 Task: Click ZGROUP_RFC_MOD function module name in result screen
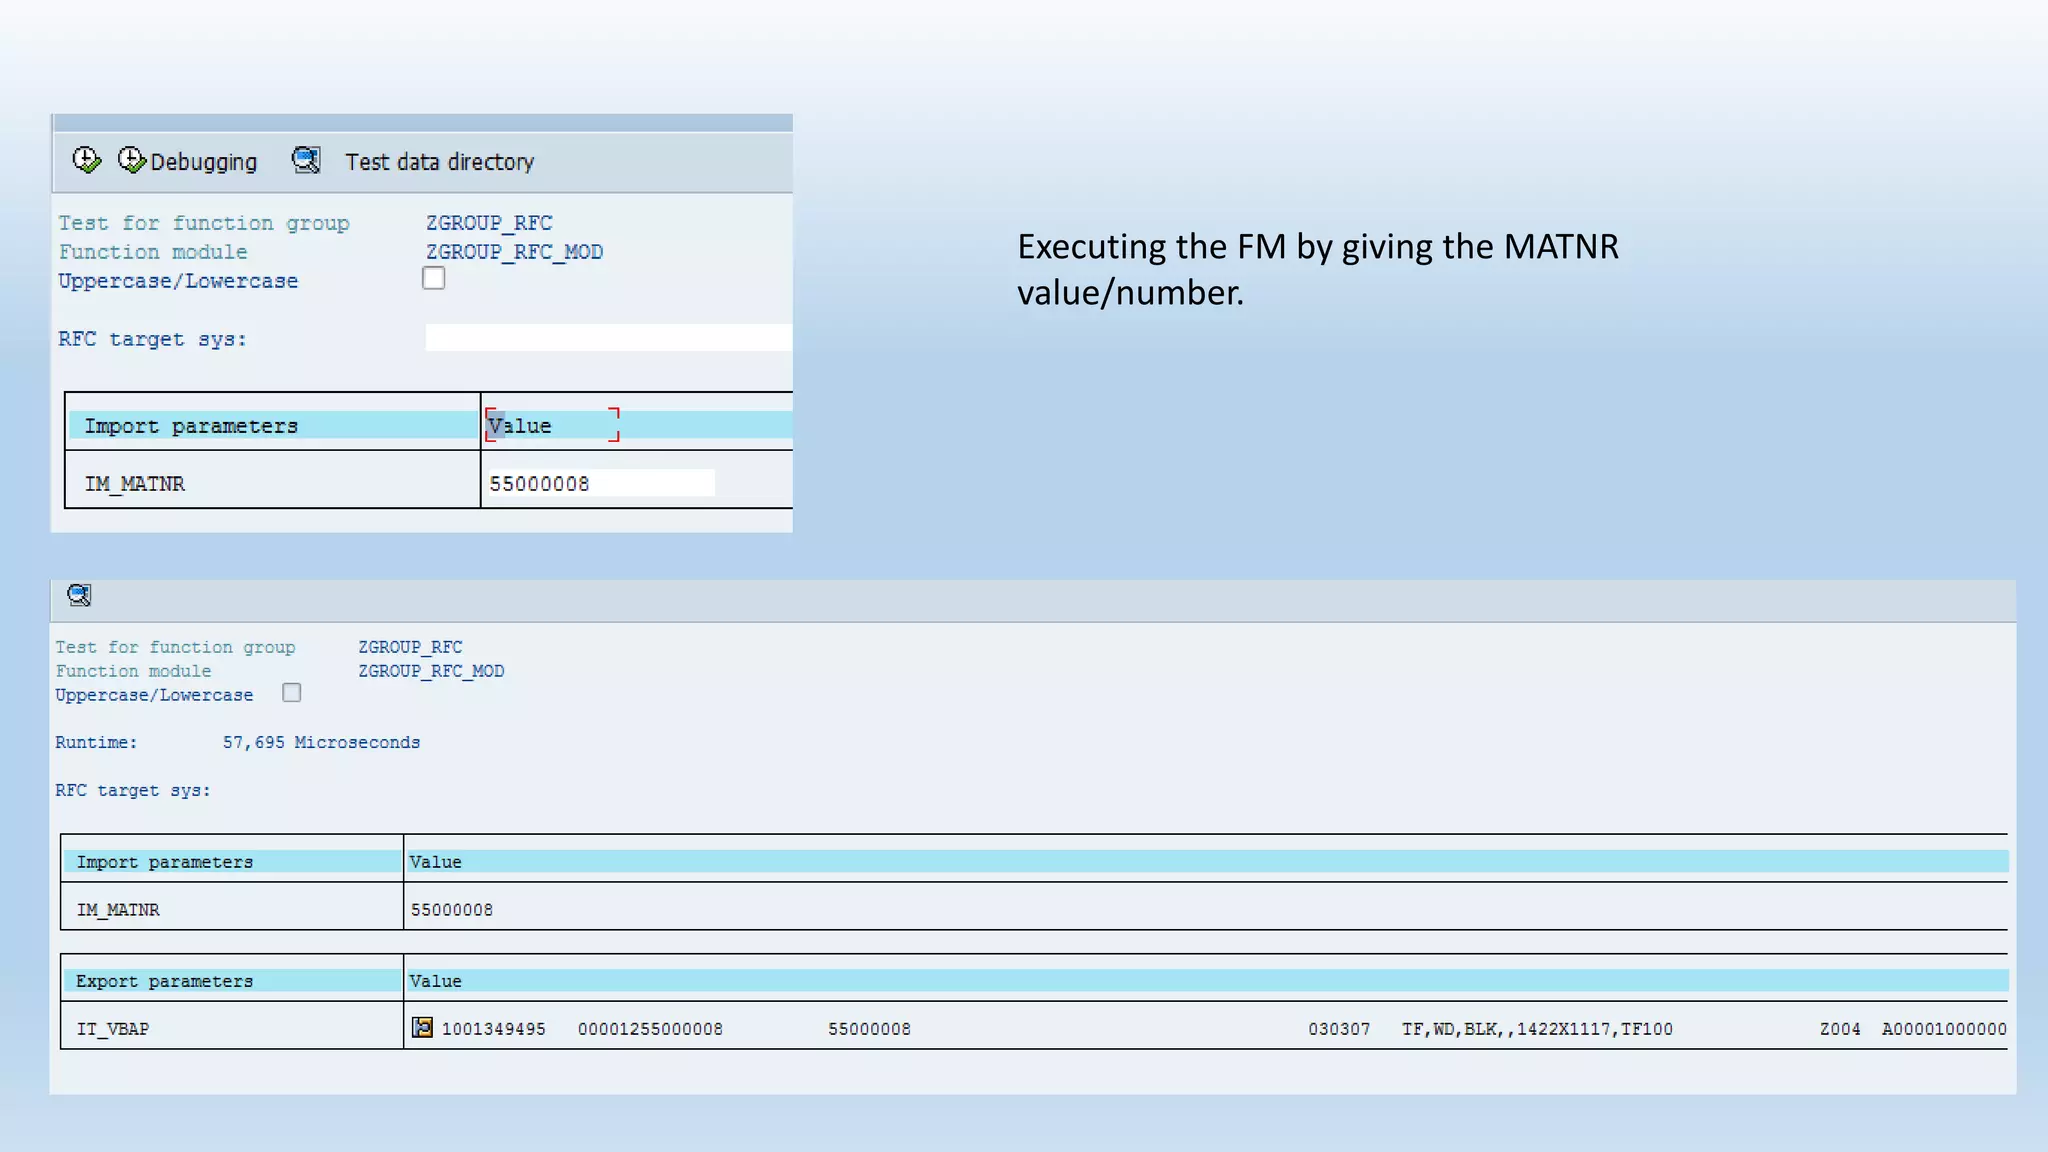431,671
